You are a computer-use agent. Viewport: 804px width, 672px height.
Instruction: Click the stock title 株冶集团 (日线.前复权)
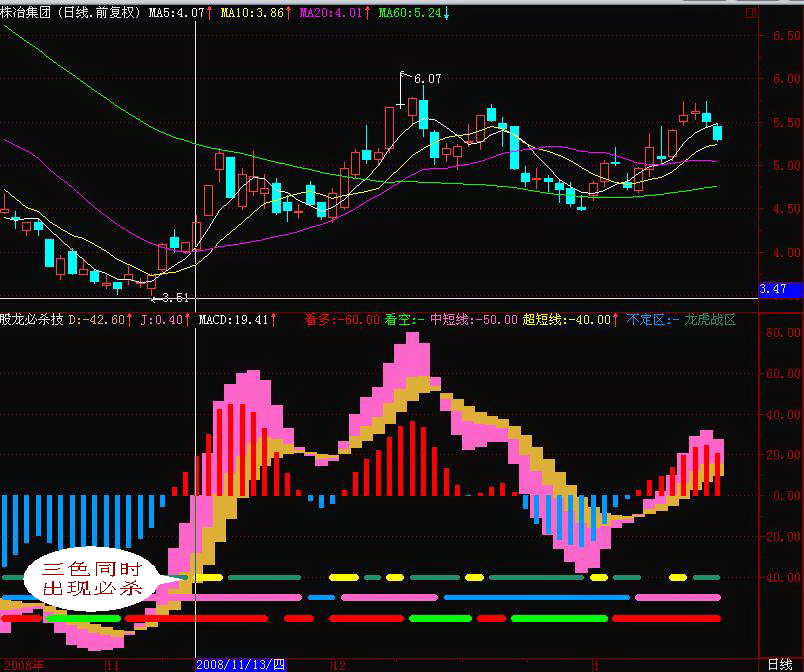click(71, 13)
